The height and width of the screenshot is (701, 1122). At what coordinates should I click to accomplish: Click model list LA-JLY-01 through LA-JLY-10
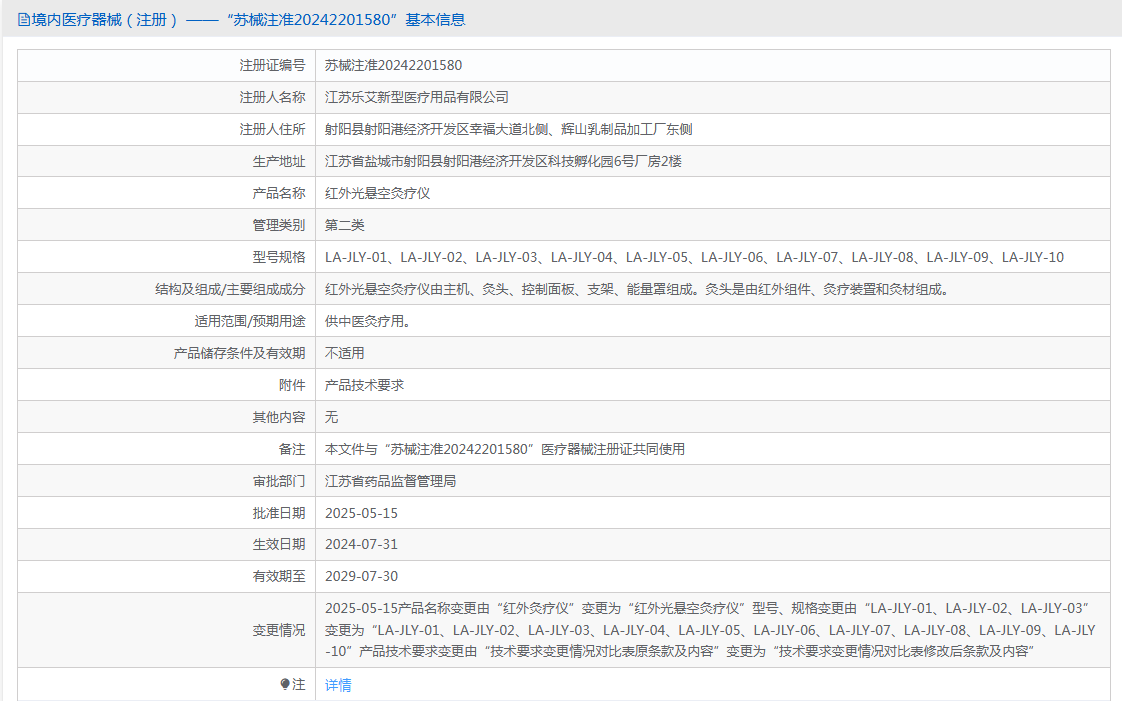pos(694,258)
